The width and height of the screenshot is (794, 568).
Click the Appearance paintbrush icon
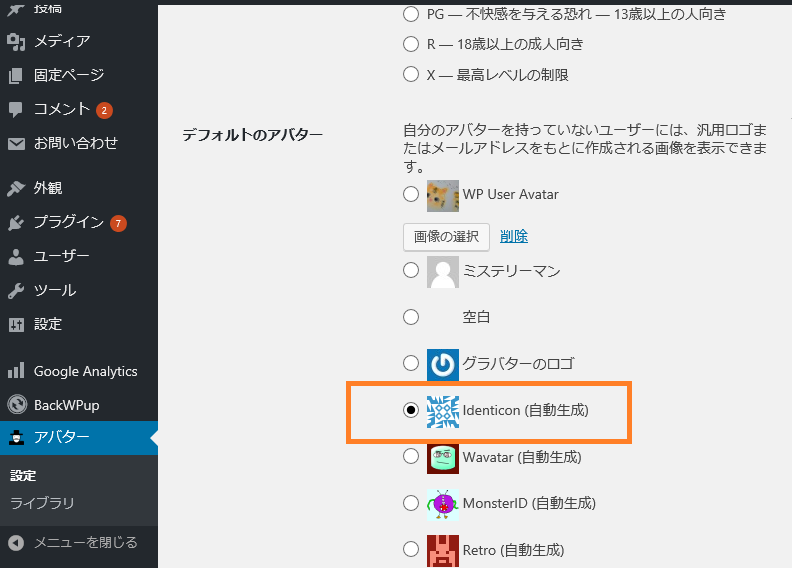click(x=16, y=188)
